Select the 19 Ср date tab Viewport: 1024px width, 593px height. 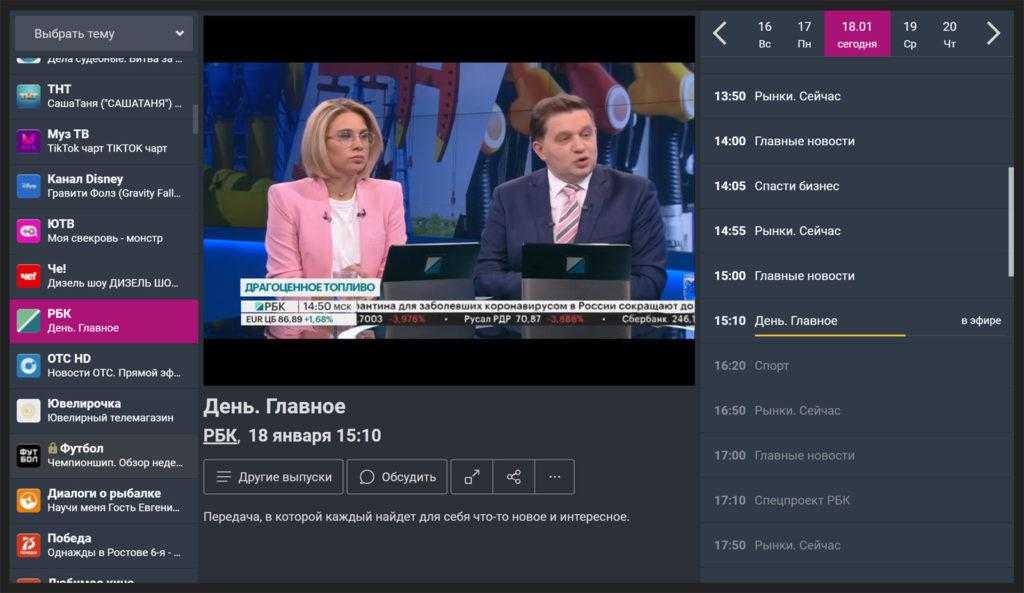[910, 34]
